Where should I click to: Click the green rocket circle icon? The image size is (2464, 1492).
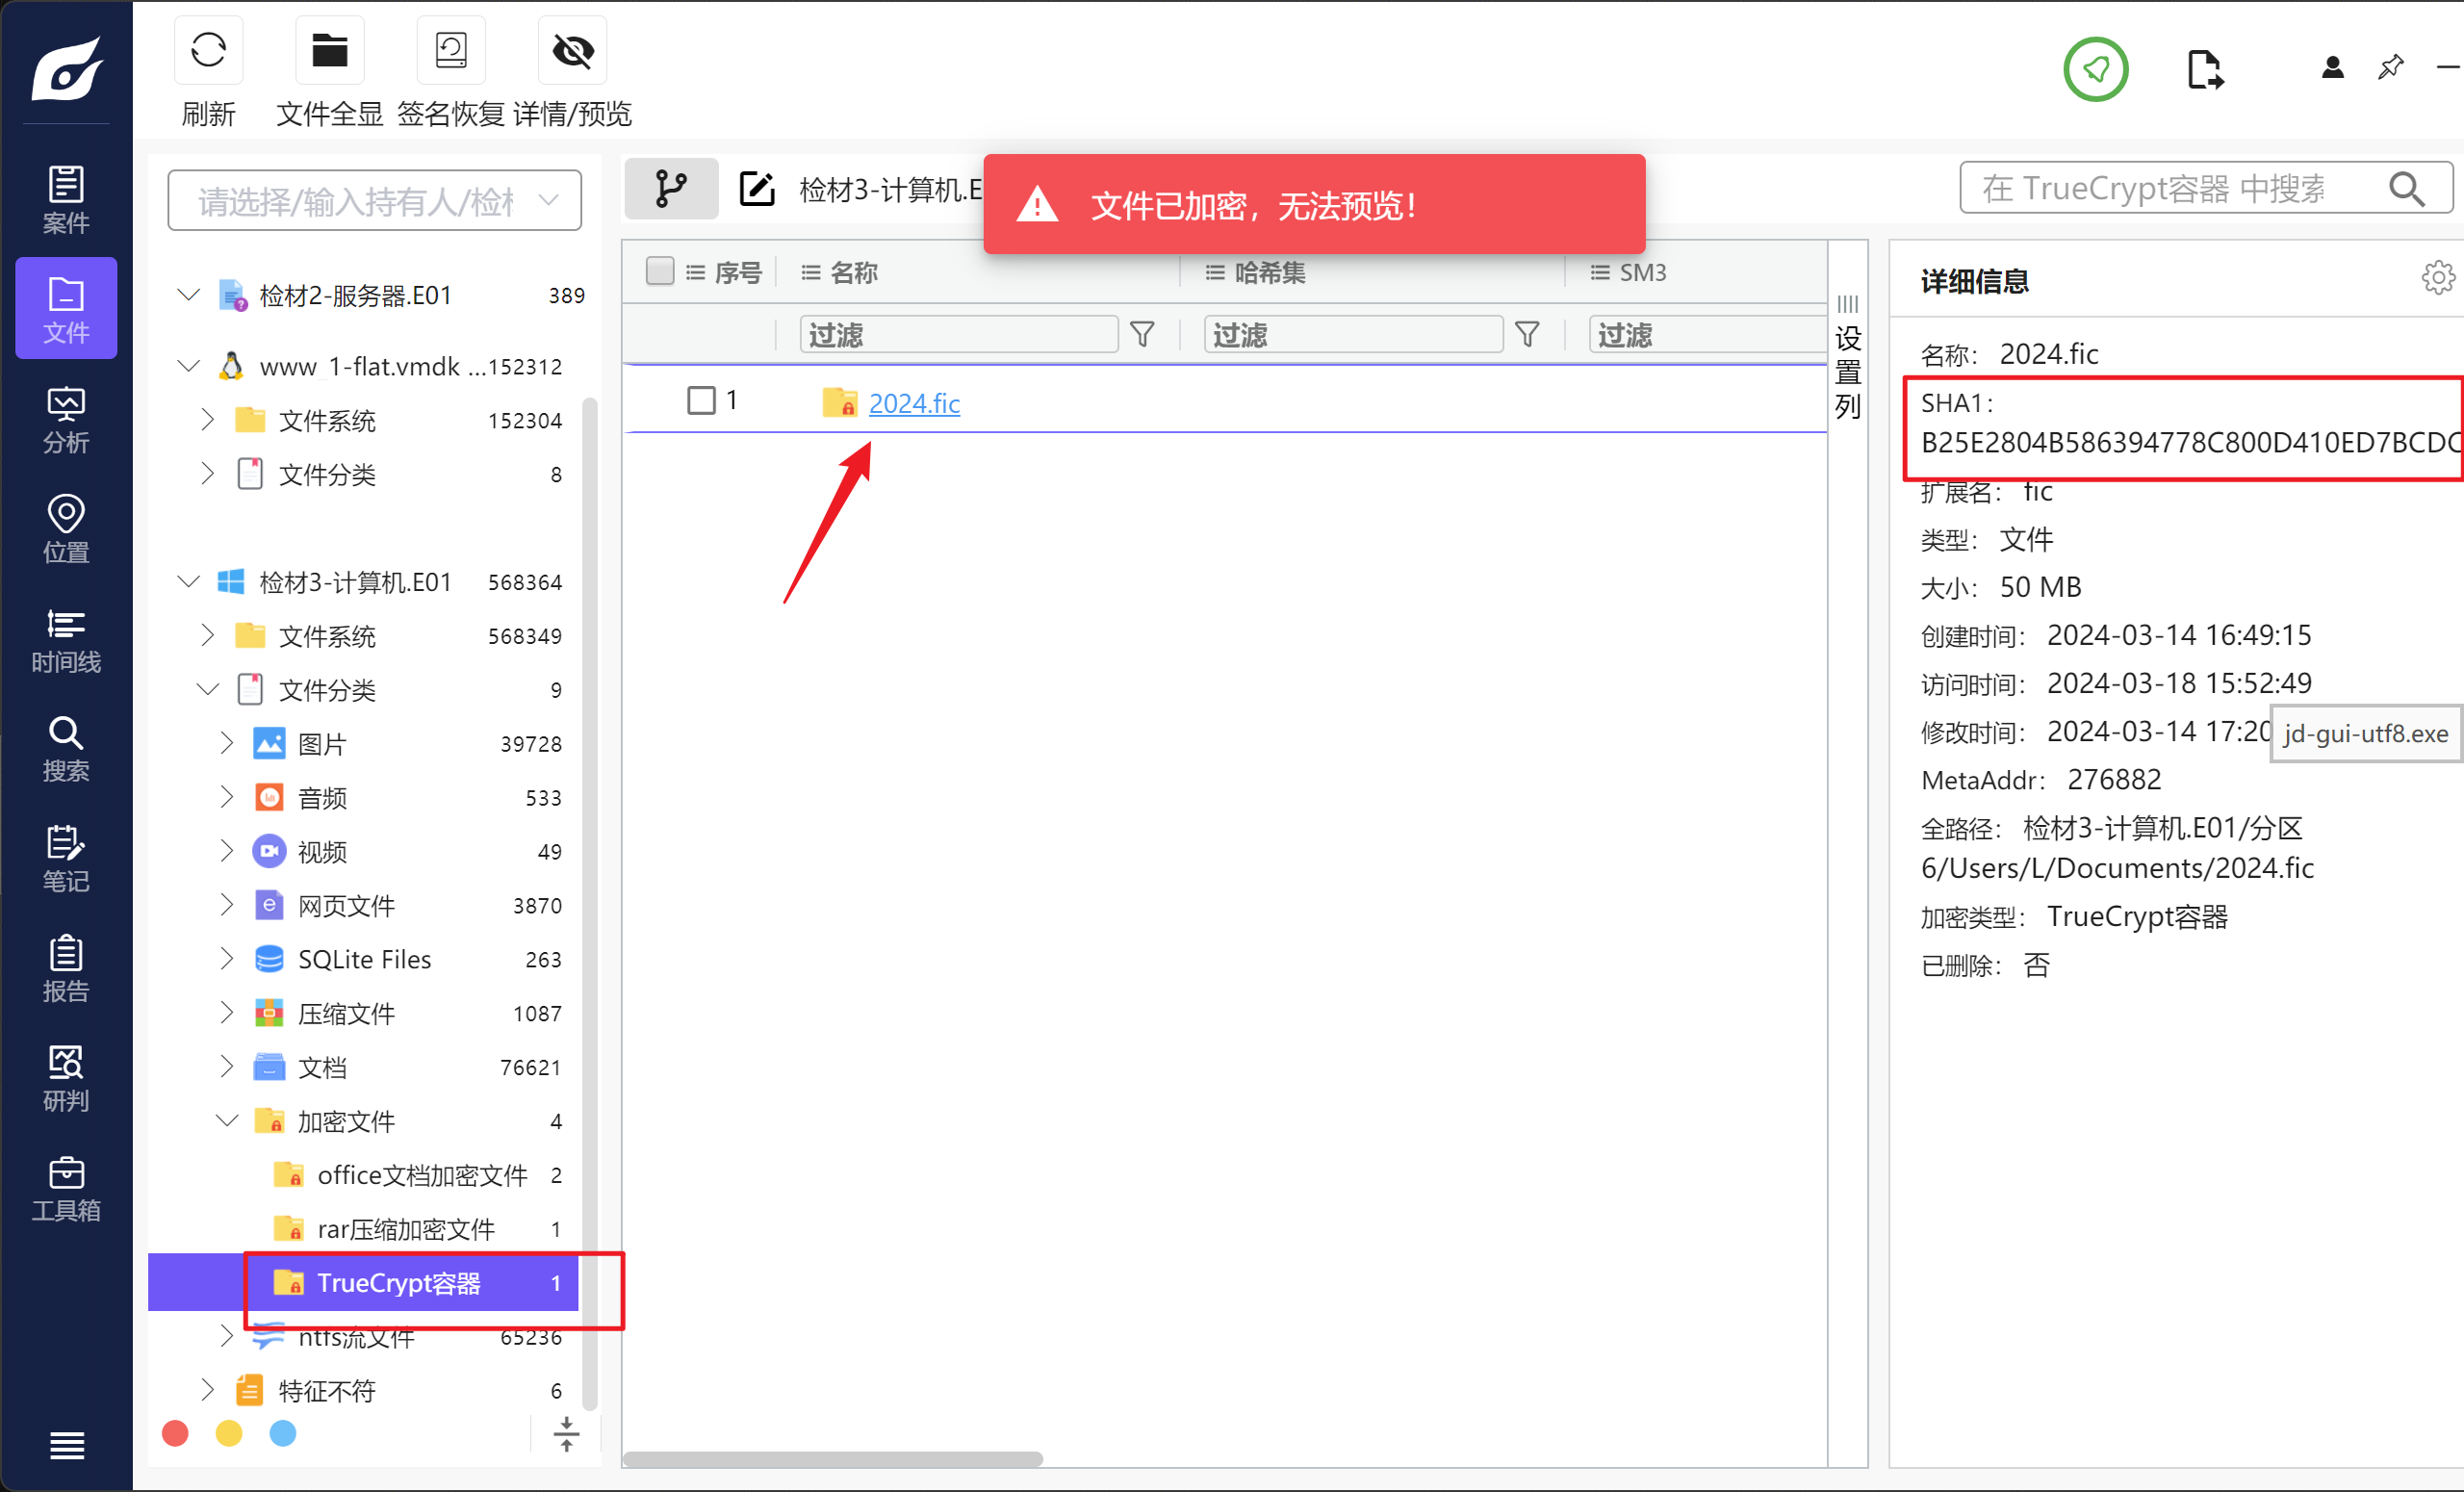[2095, 69]
